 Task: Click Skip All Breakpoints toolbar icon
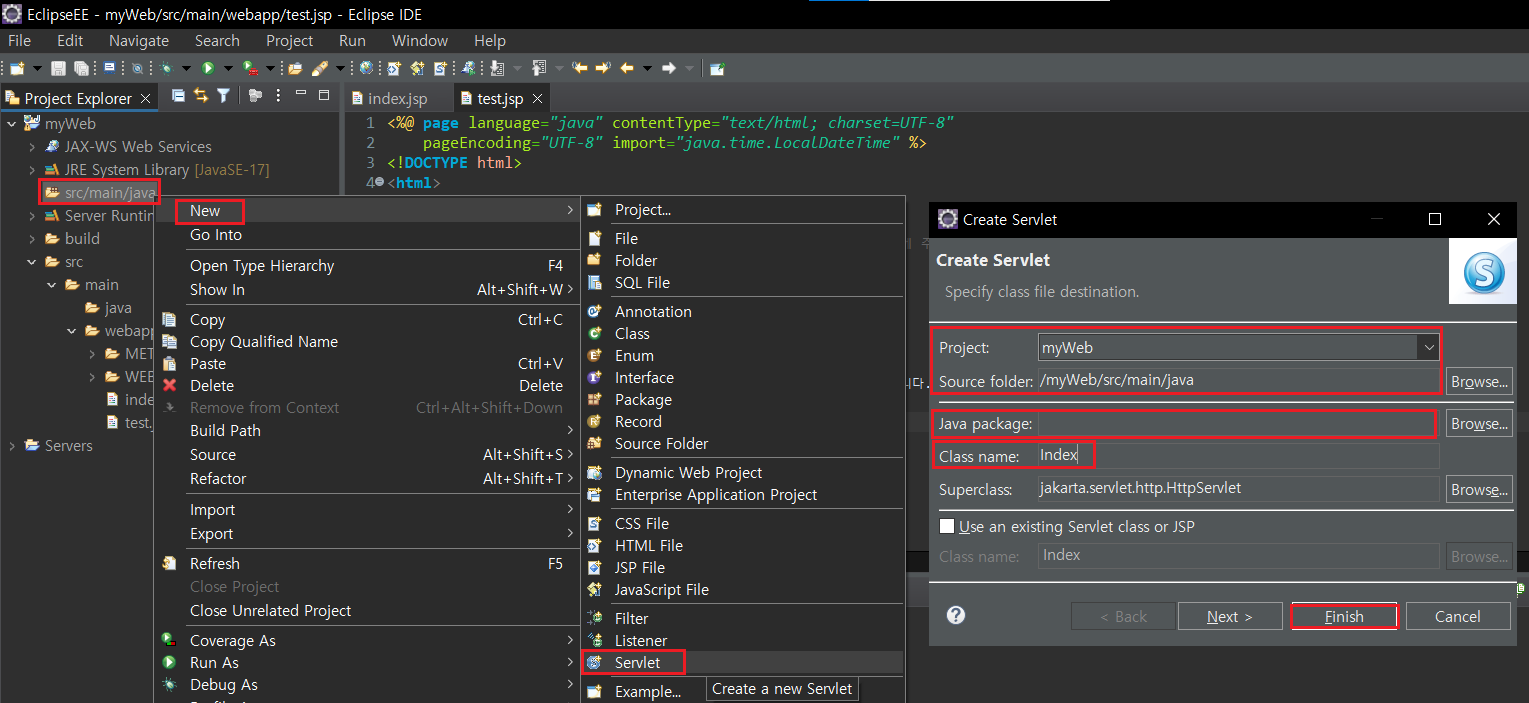click(137, 68)
